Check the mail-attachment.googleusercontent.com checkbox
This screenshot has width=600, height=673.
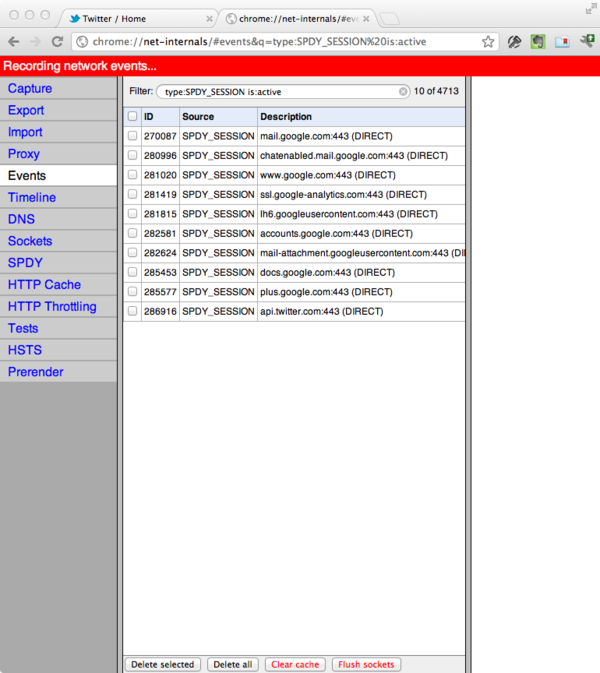pos(132,252)
